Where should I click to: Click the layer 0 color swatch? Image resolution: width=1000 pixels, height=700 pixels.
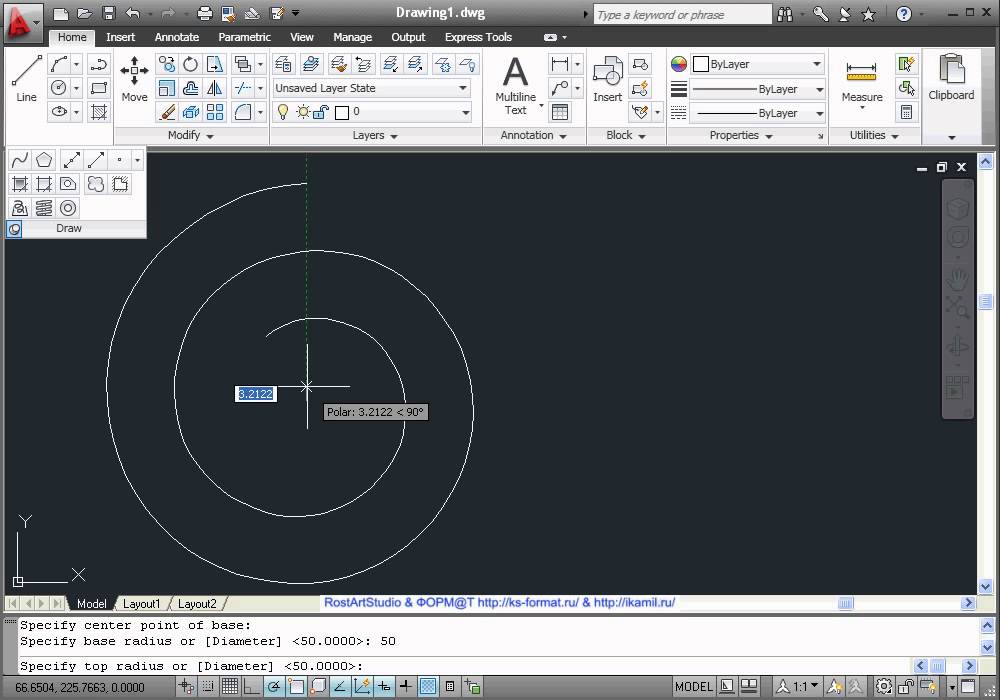click(x=342, y=113)
